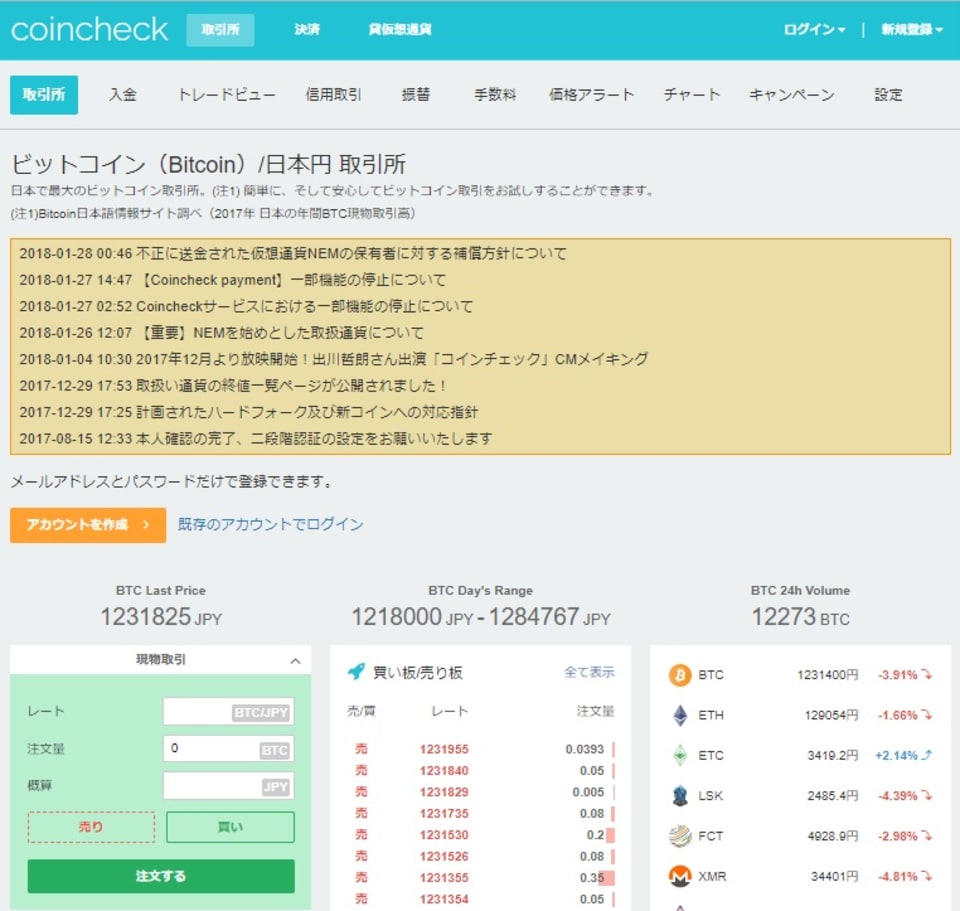Open the 手数料 navigation item
Image resolution: width=960 pixels, height=911 pixels.
(x=495, y=95)
